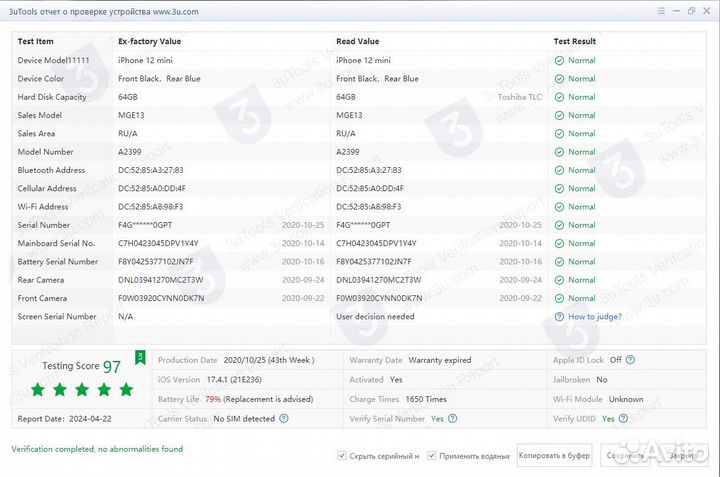Open help icon next to Carrier Status
The height and width of the screenshot is (477, 720).
click(284, 419)
